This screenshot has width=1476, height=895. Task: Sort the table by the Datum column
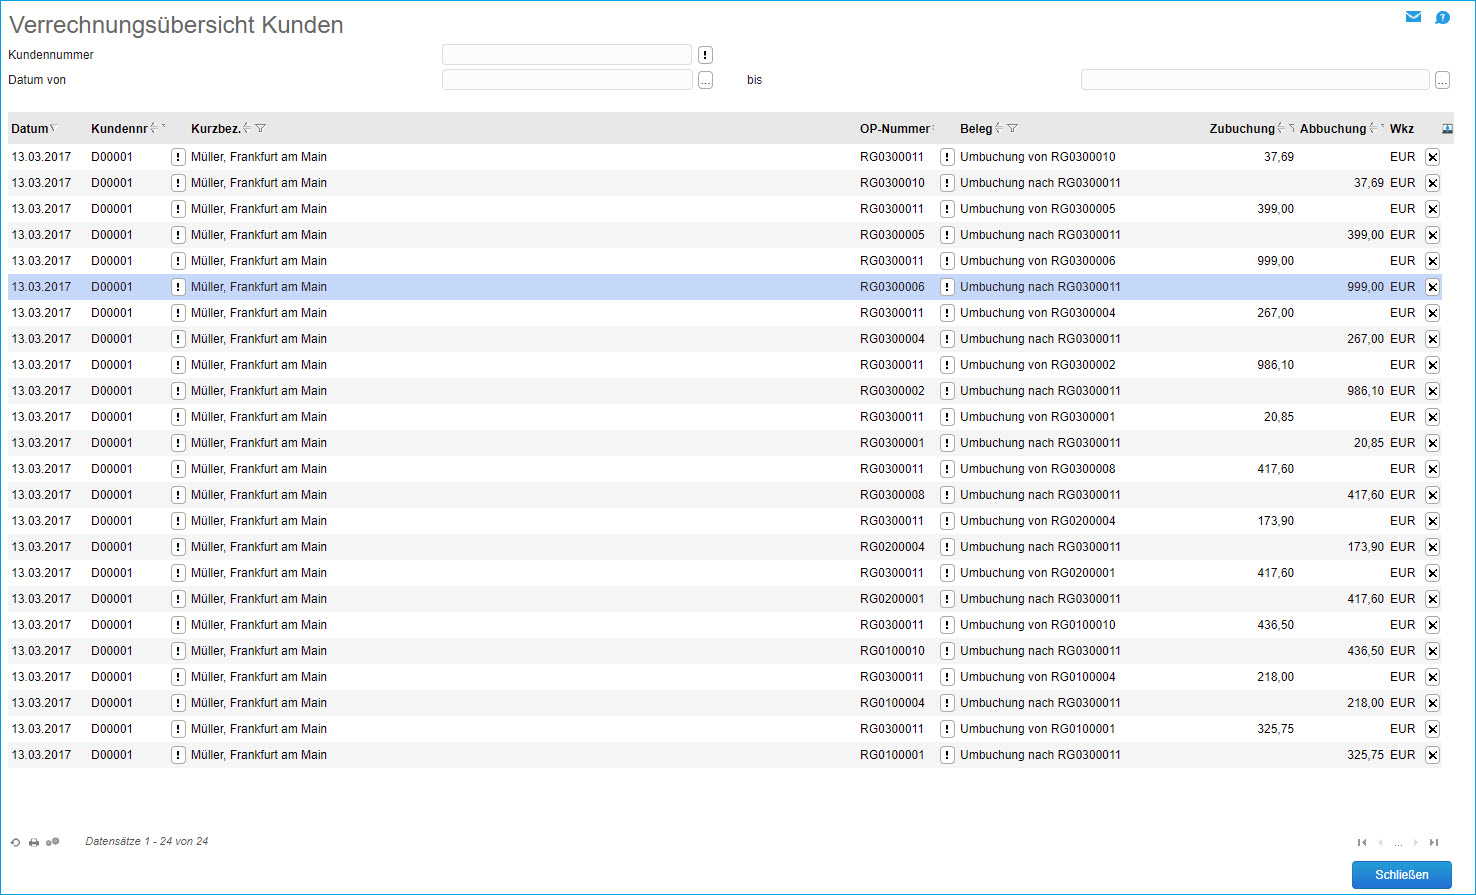click(30, 129)
